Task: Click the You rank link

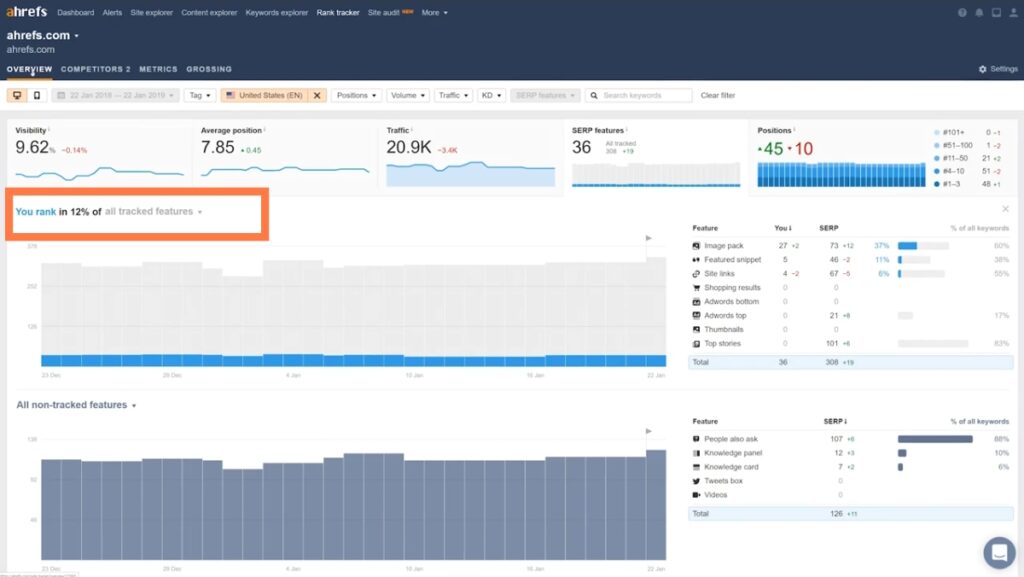Action: (36, 211)
